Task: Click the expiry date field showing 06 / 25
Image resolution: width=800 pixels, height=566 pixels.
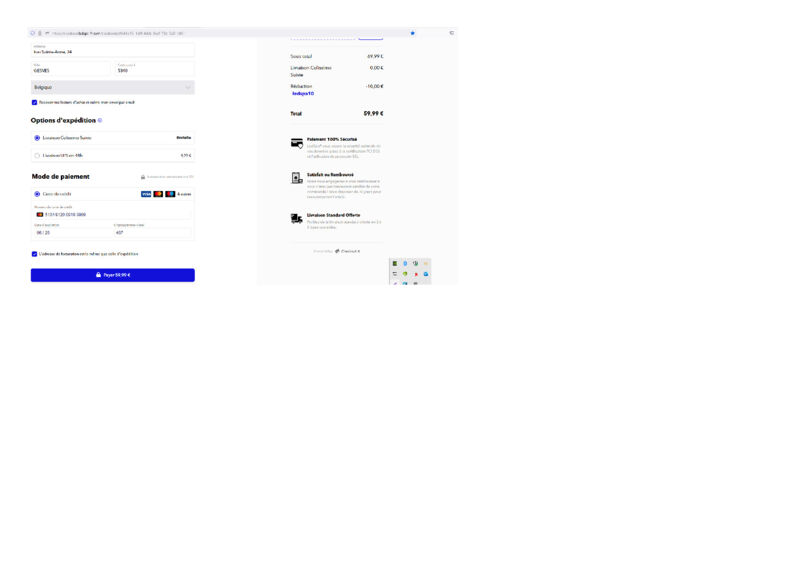Action: [x=72, y=231]
